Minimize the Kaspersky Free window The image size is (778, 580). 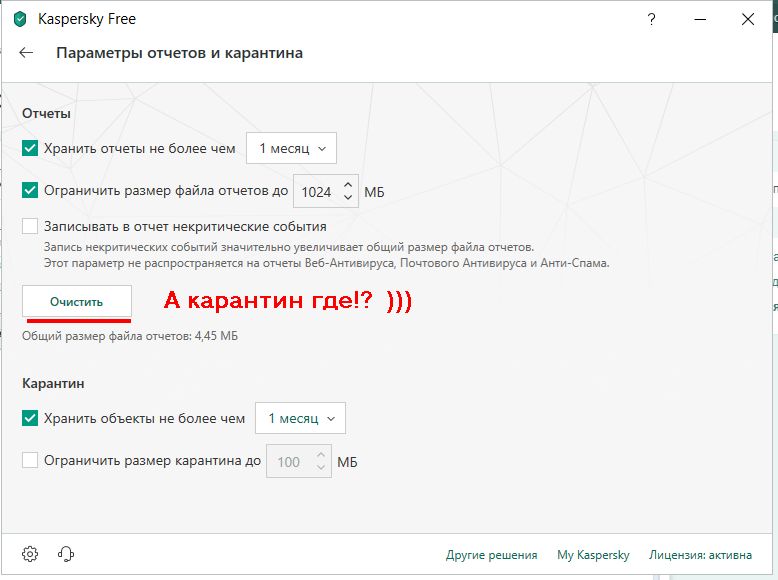[x=700, y=19]
